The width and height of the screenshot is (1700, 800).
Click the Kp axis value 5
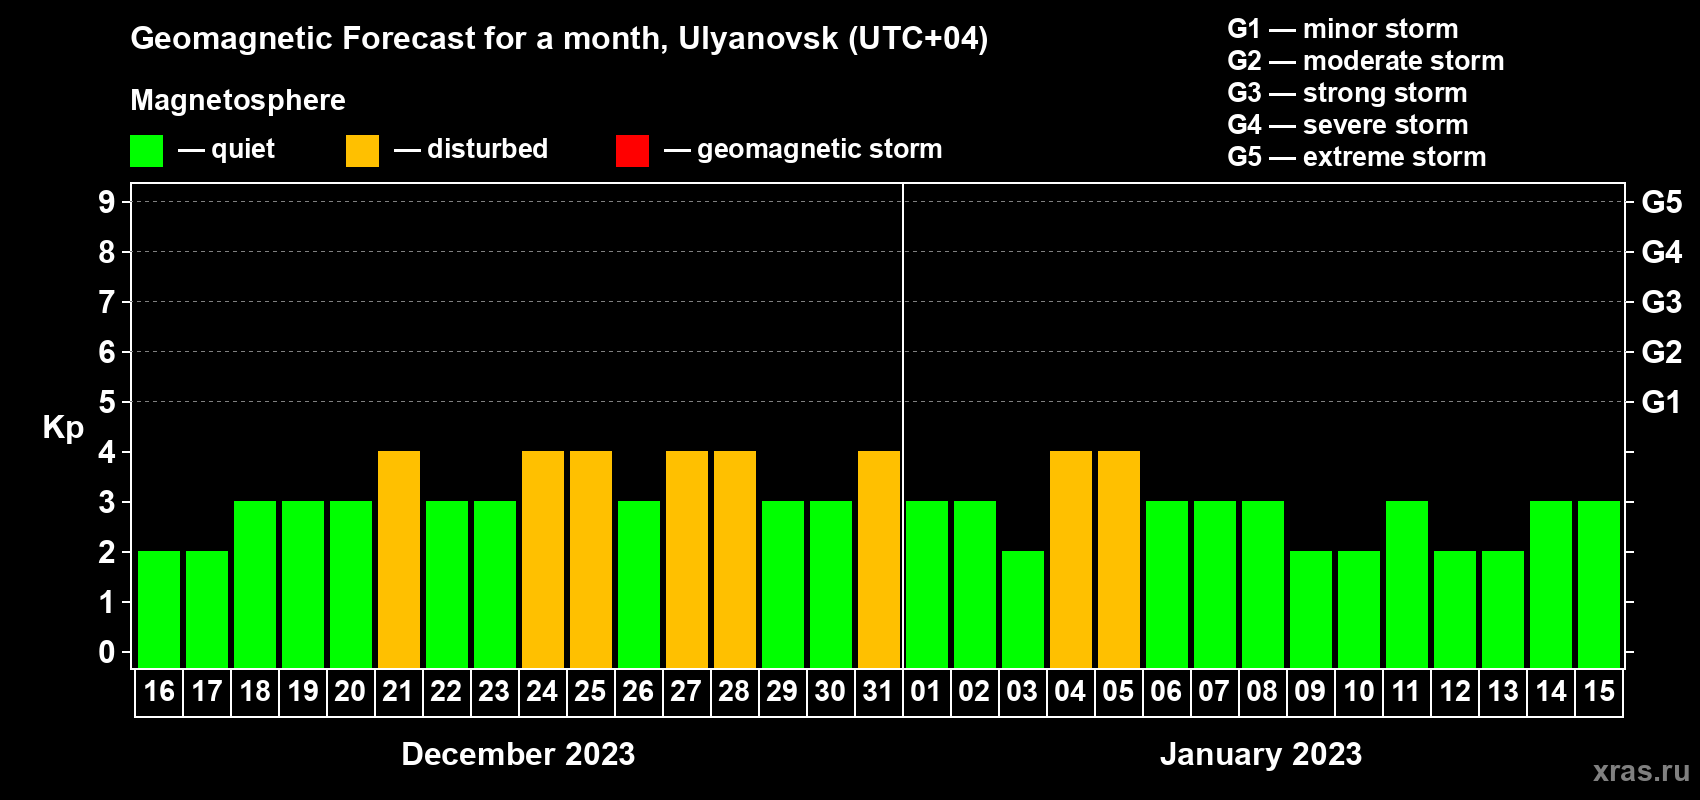pyautogui.click(x=107, y=402)
